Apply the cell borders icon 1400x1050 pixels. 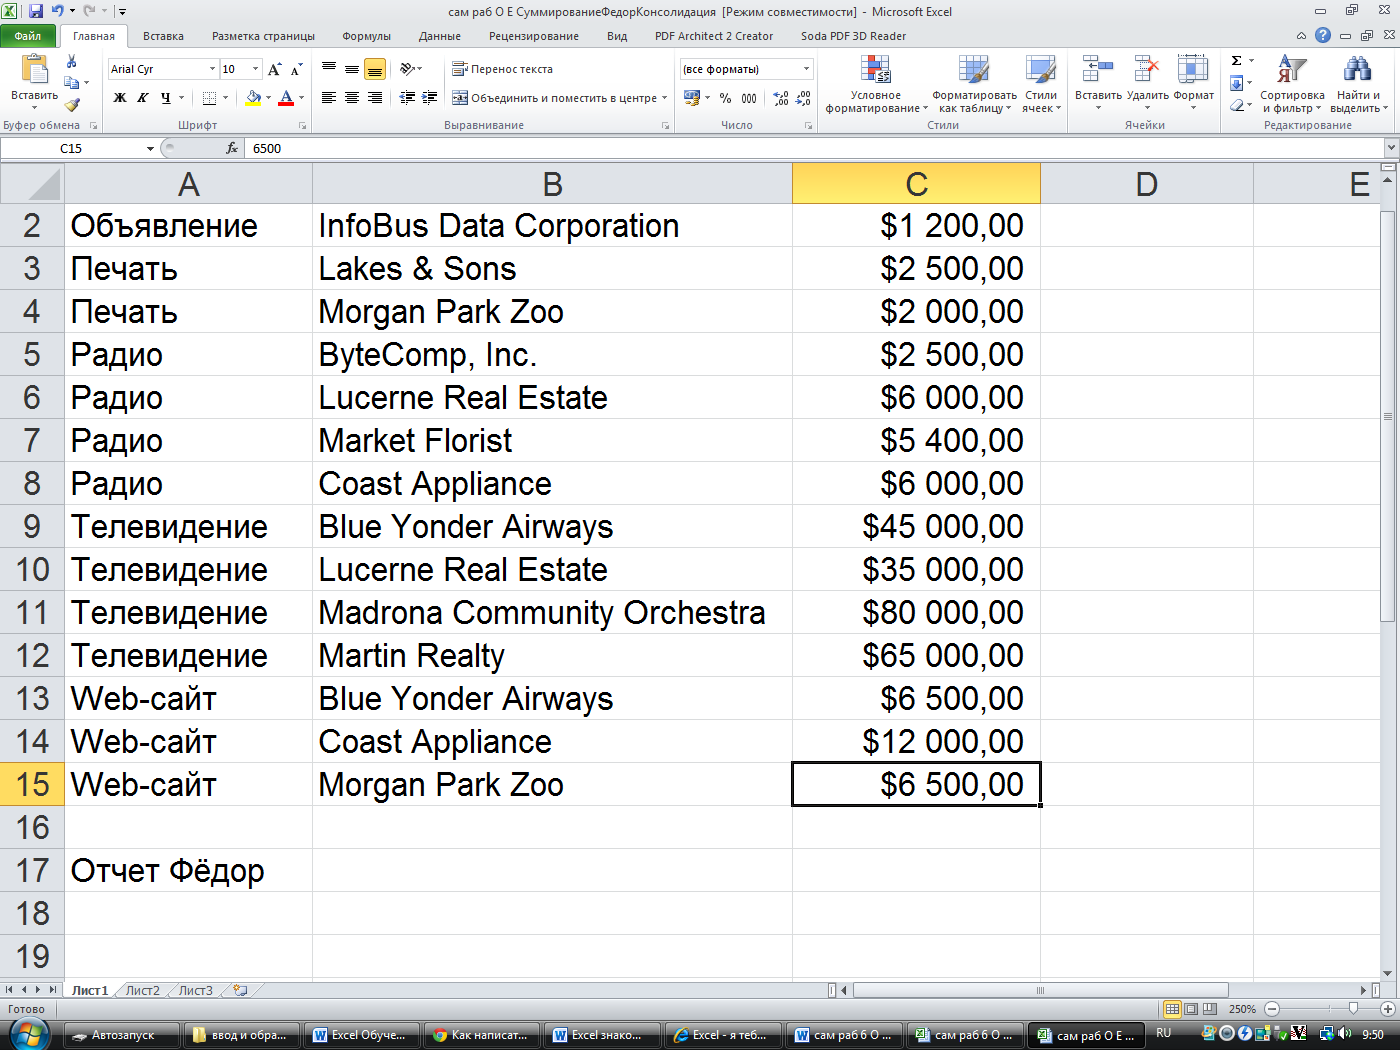pyautogui.click(x=209, y=98)
